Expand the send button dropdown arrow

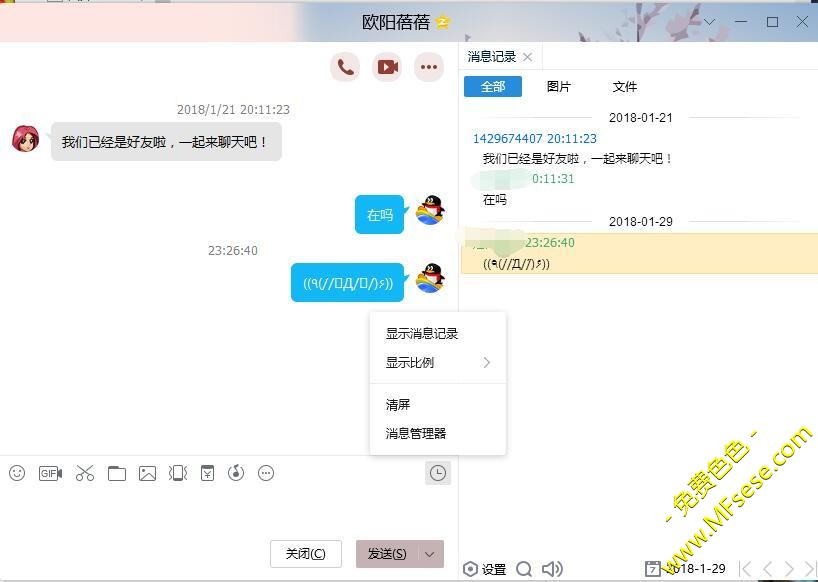(430, 554)
